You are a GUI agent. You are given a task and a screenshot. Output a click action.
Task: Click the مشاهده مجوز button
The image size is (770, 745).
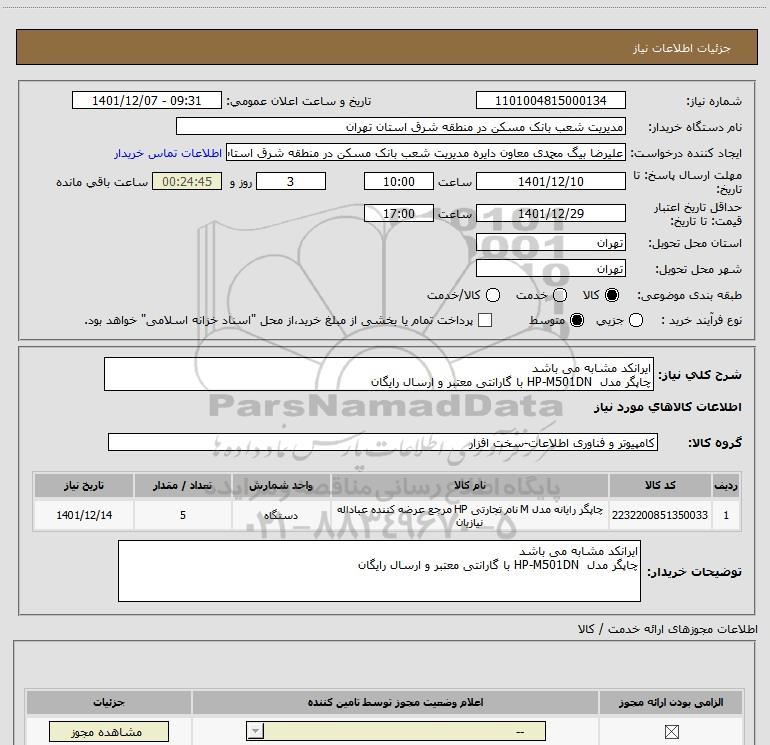(109, 732)
